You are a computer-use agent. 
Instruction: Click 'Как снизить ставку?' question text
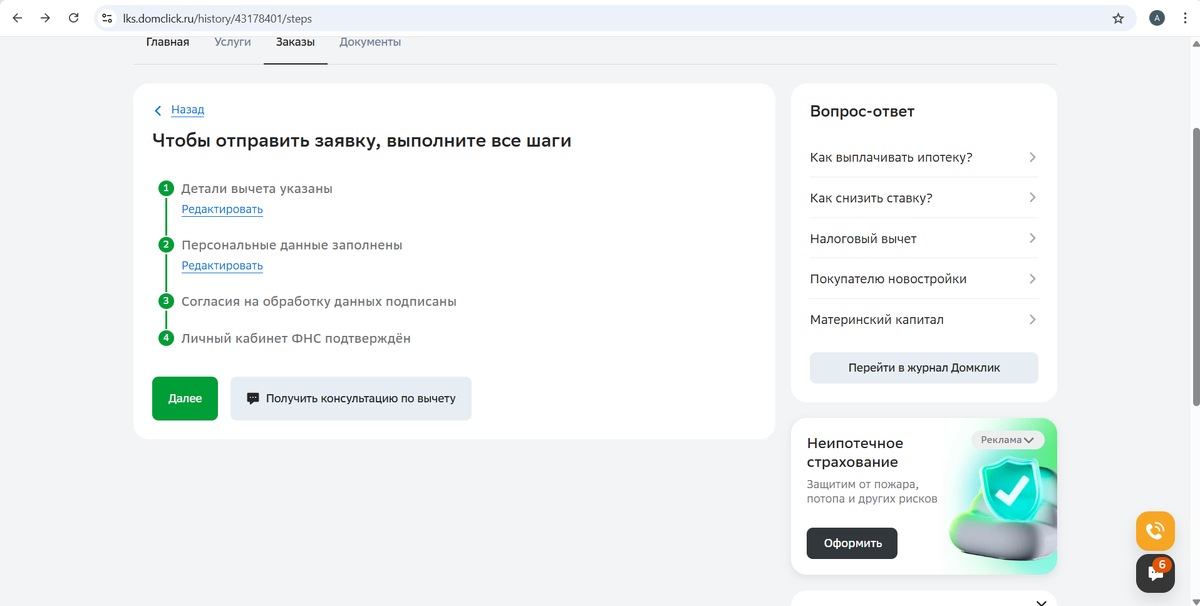click(871, 198)
